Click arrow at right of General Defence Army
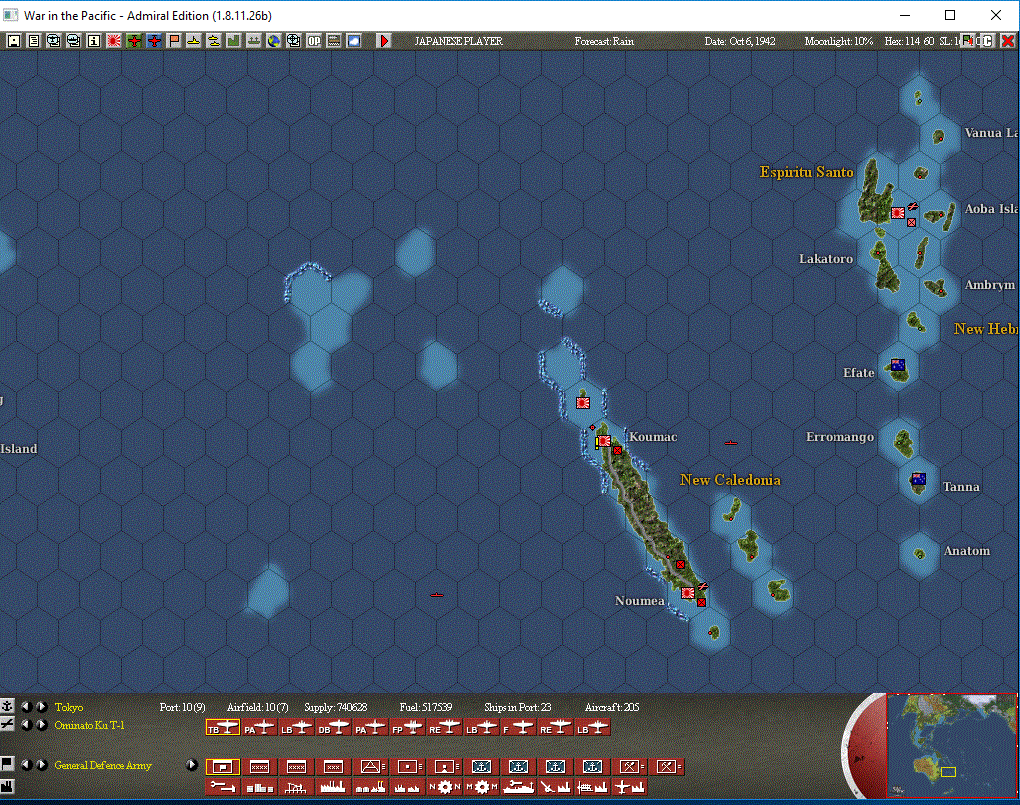The height and width of the screenshot is (805, 1020). 191,765
